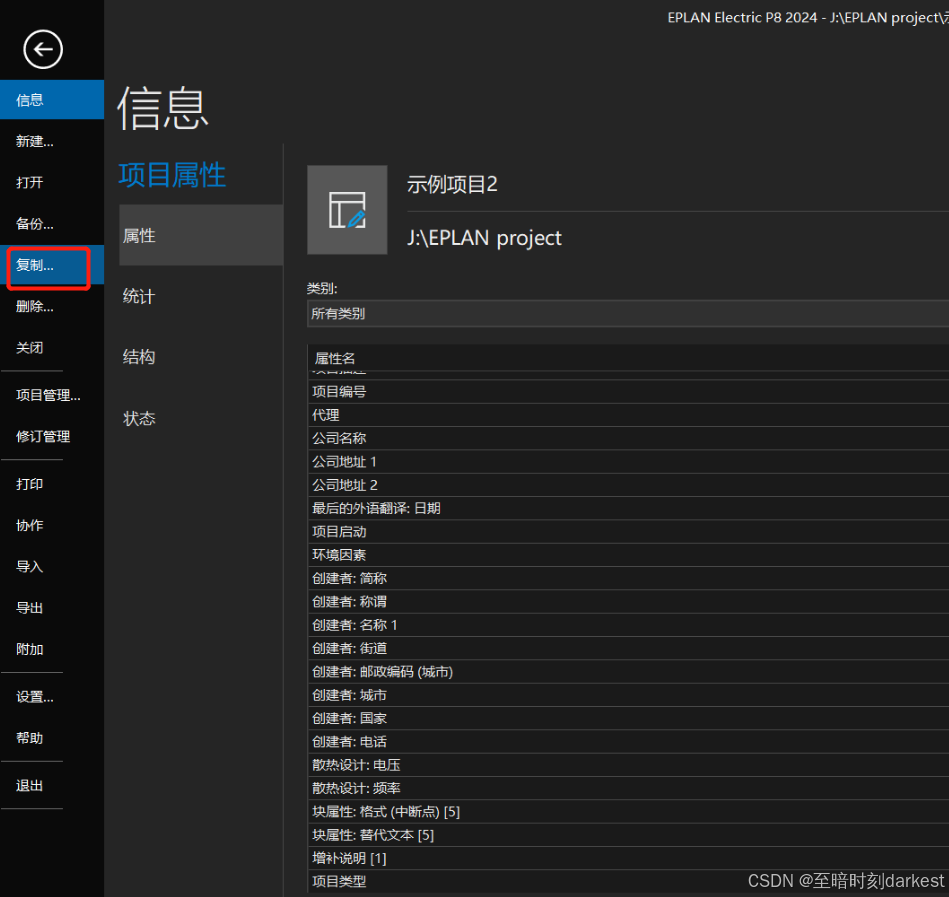Switch to the 状态 tab

click(201, 418)
